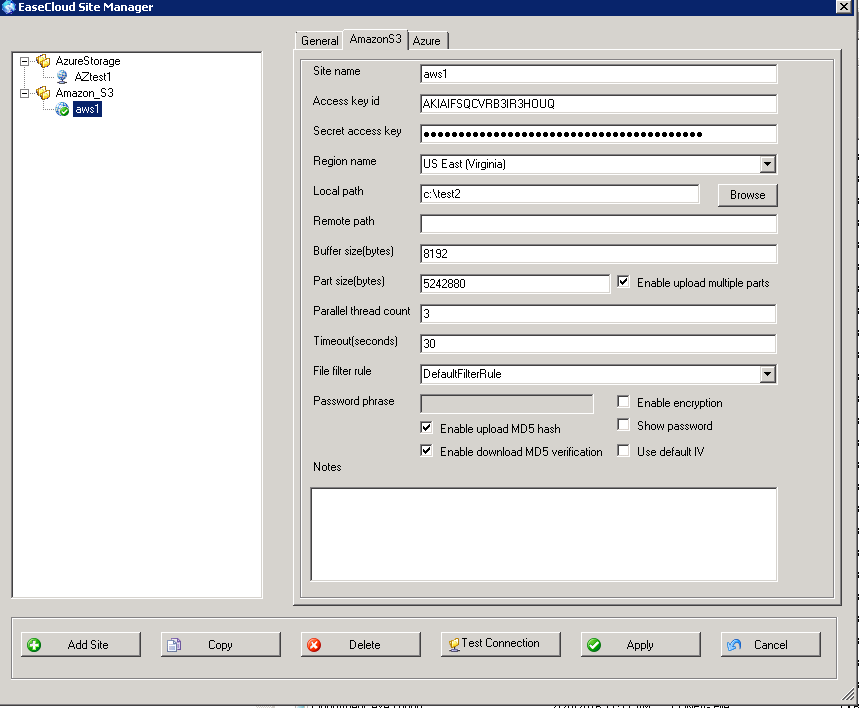Click the green Apply checkmark icon
Image resolution: width=859 pixels, height=708 pixels.
click(594, 645)
